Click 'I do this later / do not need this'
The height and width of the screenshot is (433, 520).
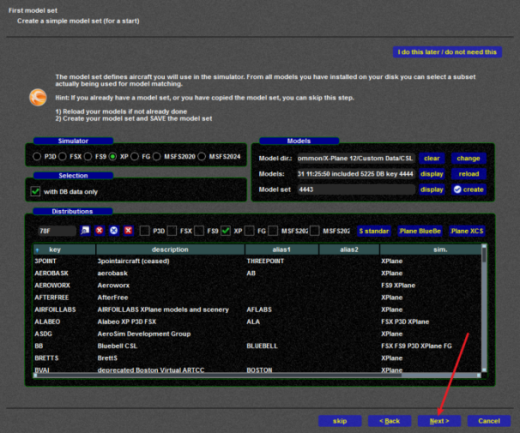(x=447, y=52)
